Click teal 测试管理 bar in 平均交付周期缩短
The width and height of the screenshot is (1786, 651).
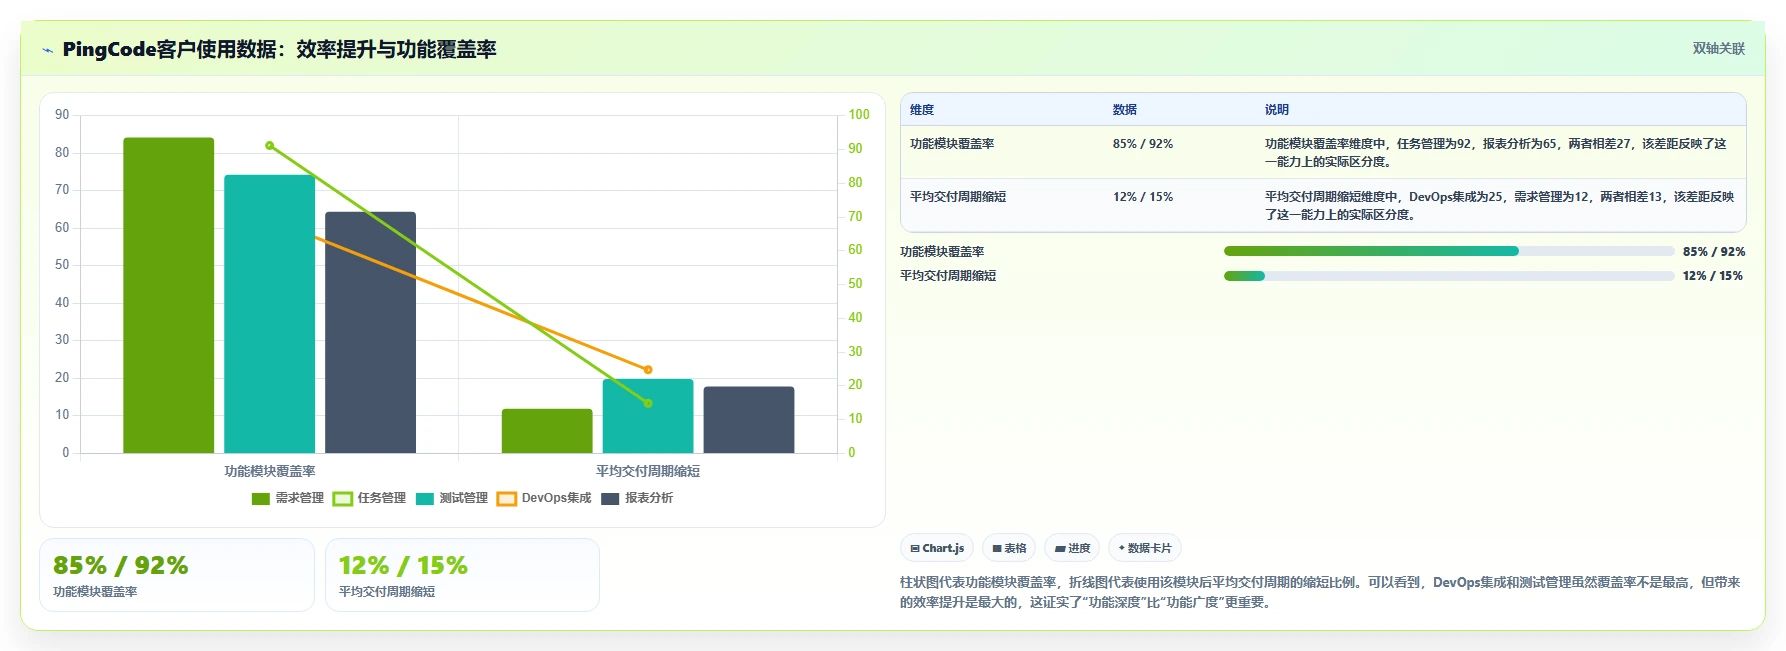[x=648, y=416]
